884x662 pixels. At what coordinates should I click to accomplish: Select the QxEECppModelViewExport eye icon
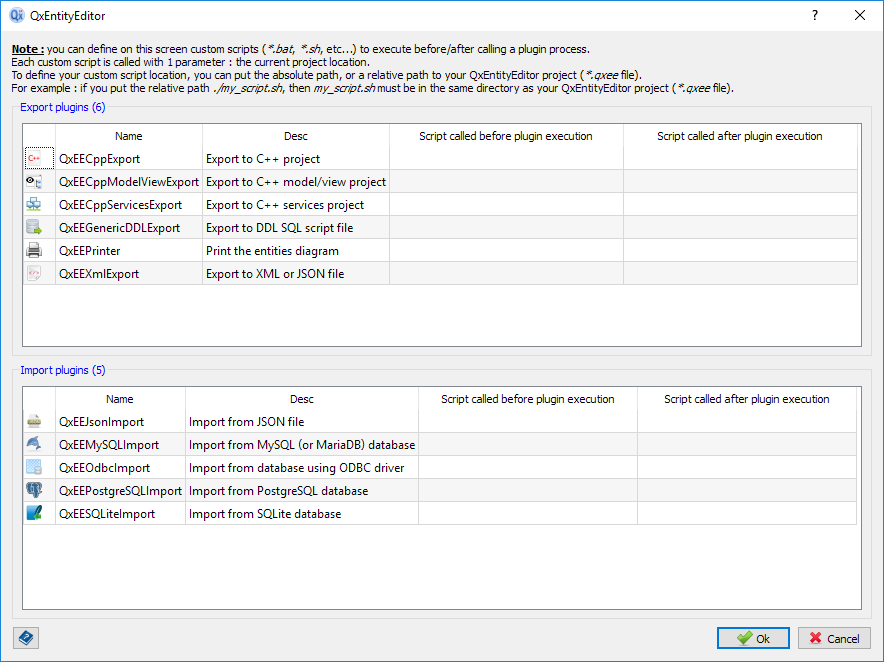34,182
